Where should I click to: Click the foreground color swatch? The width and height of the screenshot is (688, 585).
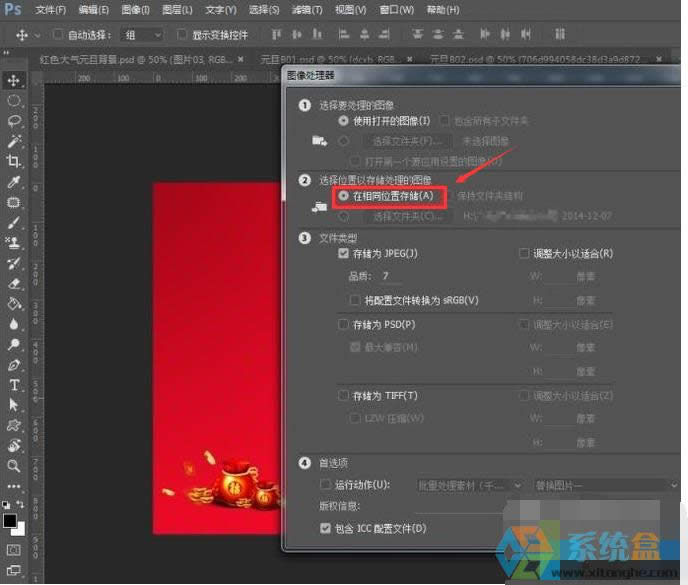click(x=10, y=520)
